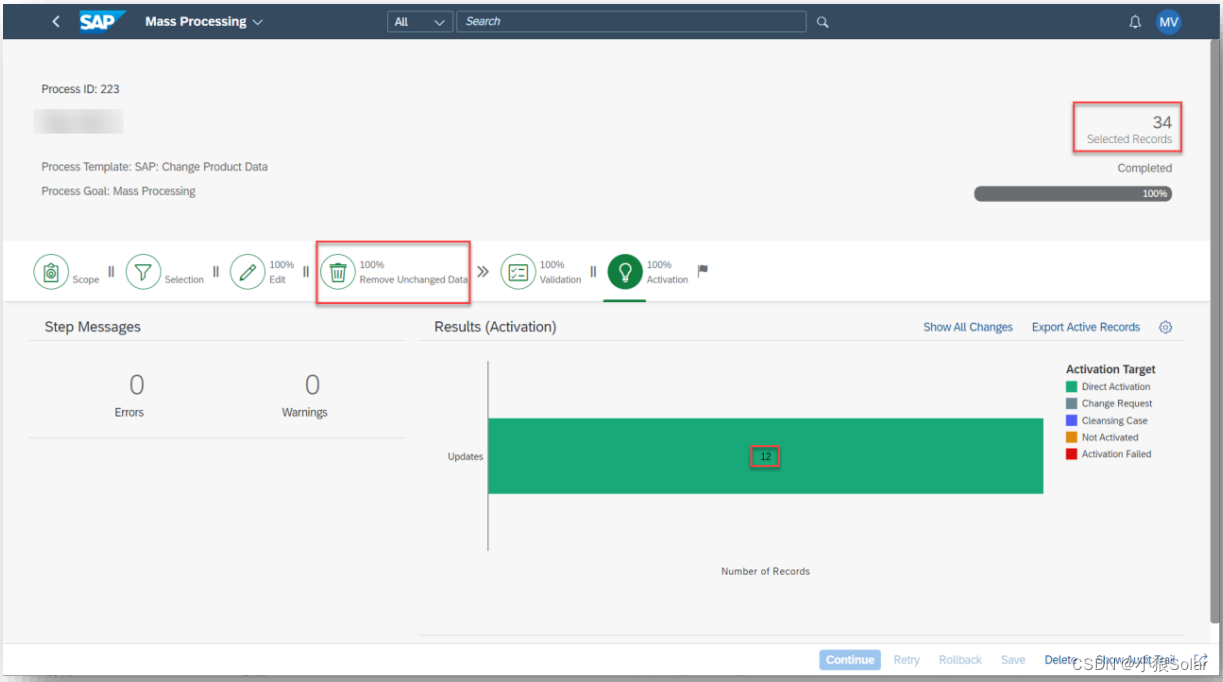Click the share icon in footer
The image size is (1223, 682).
tap(1201, 660)
